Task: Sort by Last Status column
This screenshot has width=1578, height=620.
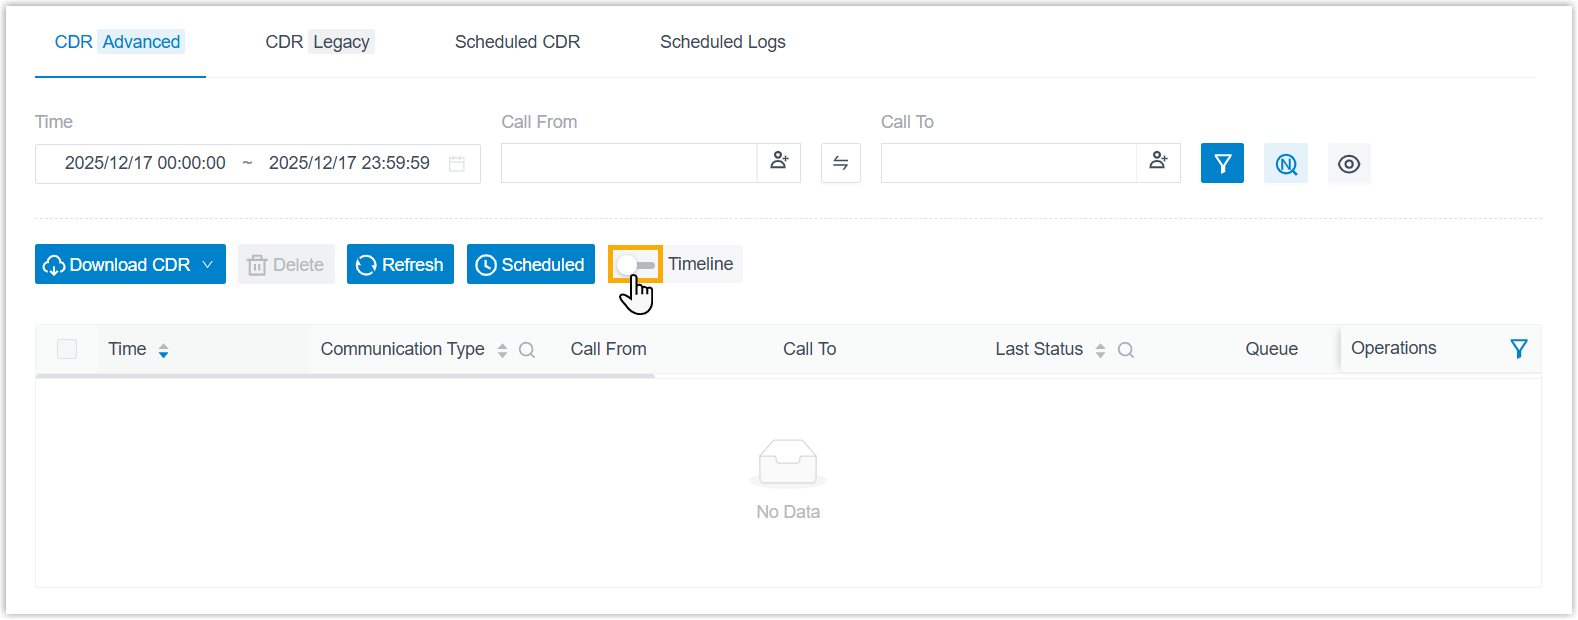Action: pyautogui.click(x=1100, y=350)
